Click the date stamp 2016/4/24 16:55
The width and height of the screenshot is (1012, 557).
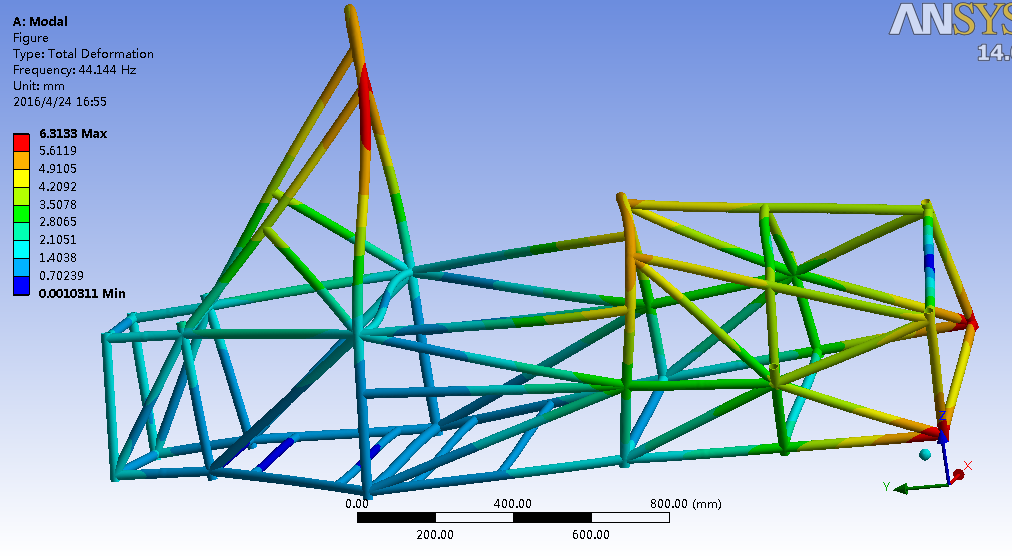coord(59,102)
